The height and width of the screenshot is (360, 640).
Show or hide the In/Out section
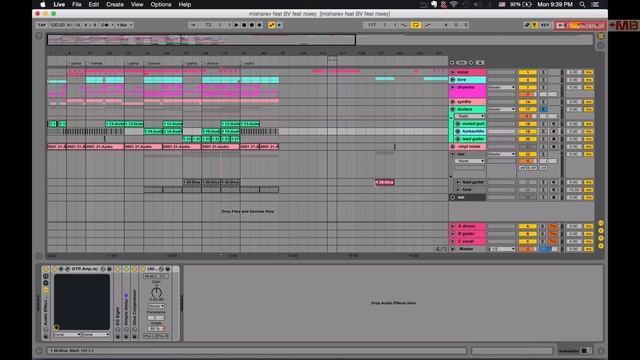pos(601,223)
